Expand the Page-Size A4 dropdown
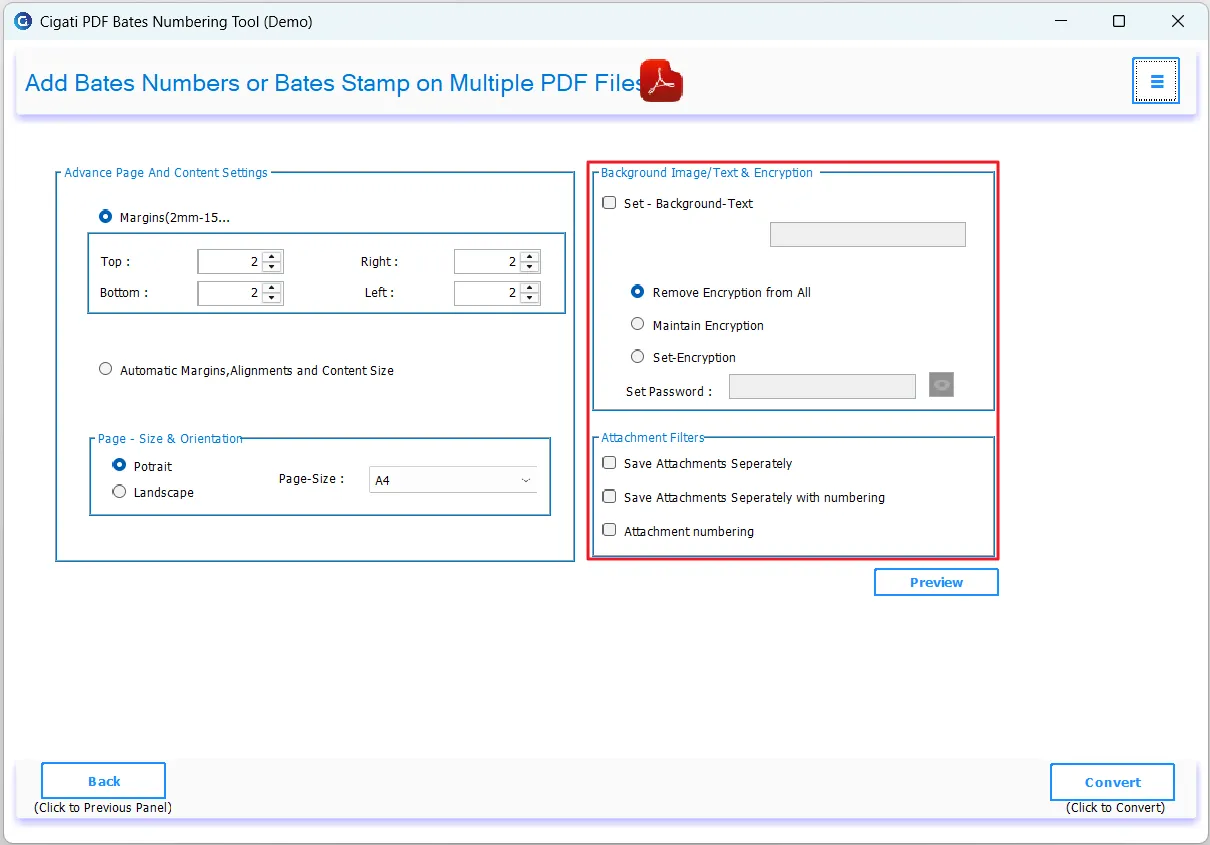 coord(453,480)
